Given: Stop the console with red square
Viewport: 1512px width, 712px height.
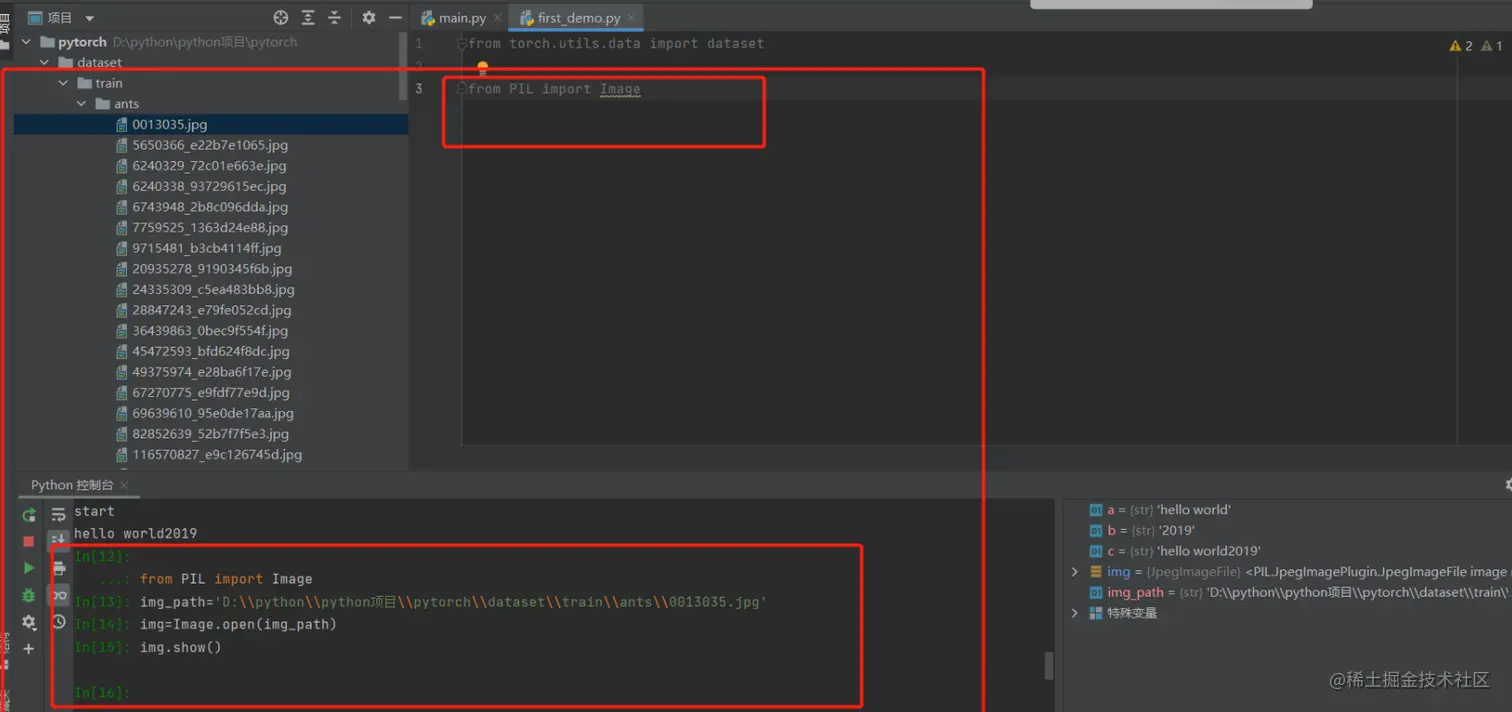Looking at the screenshot, I should pyautogui.click(x=29, y=541).
